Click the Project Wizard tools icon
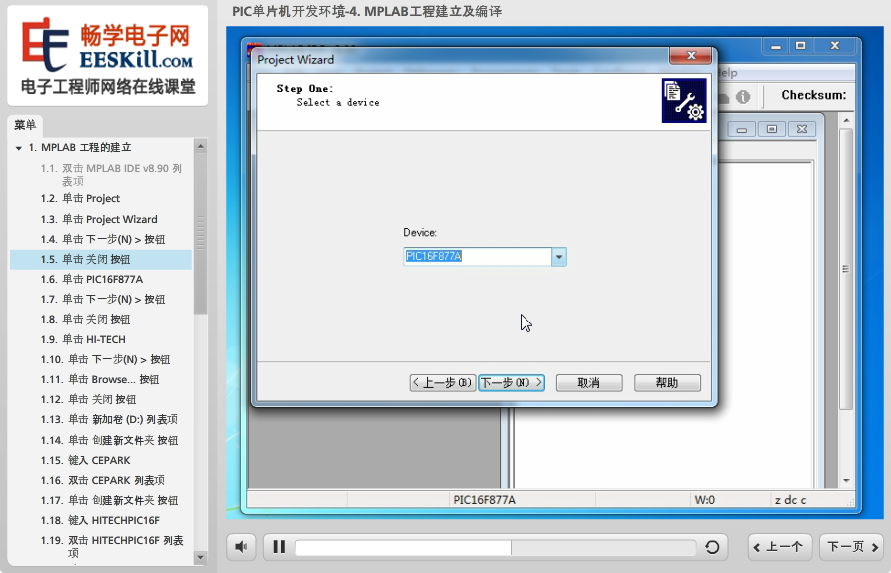The width and height of the screenshot is (891, 573). 684,101
